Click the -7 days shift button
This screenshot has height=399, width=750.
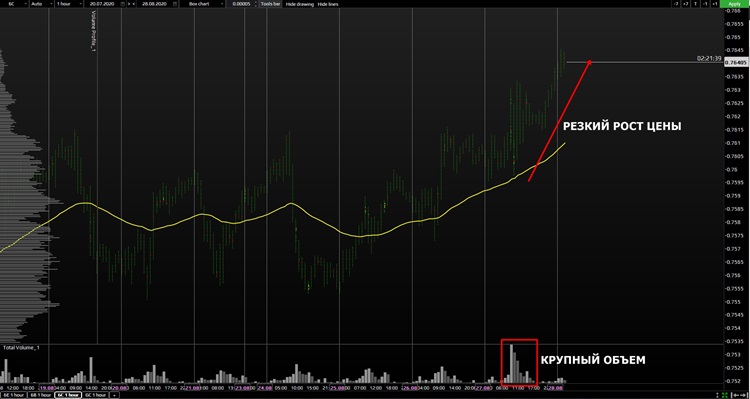(x=675, y=3)
